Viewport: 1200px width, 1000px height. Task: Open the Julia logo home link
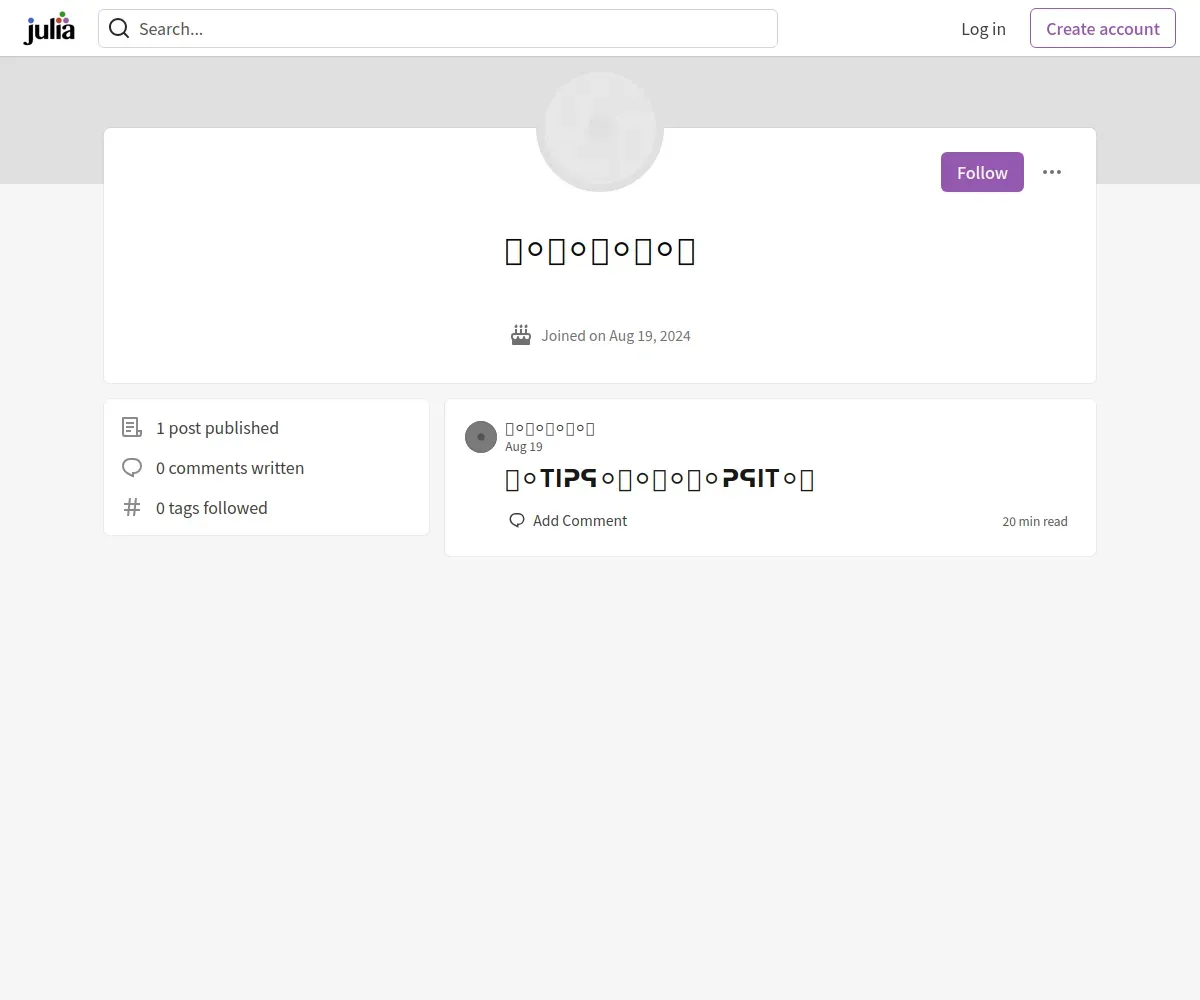pyautogui.click(x=49, y=28)
